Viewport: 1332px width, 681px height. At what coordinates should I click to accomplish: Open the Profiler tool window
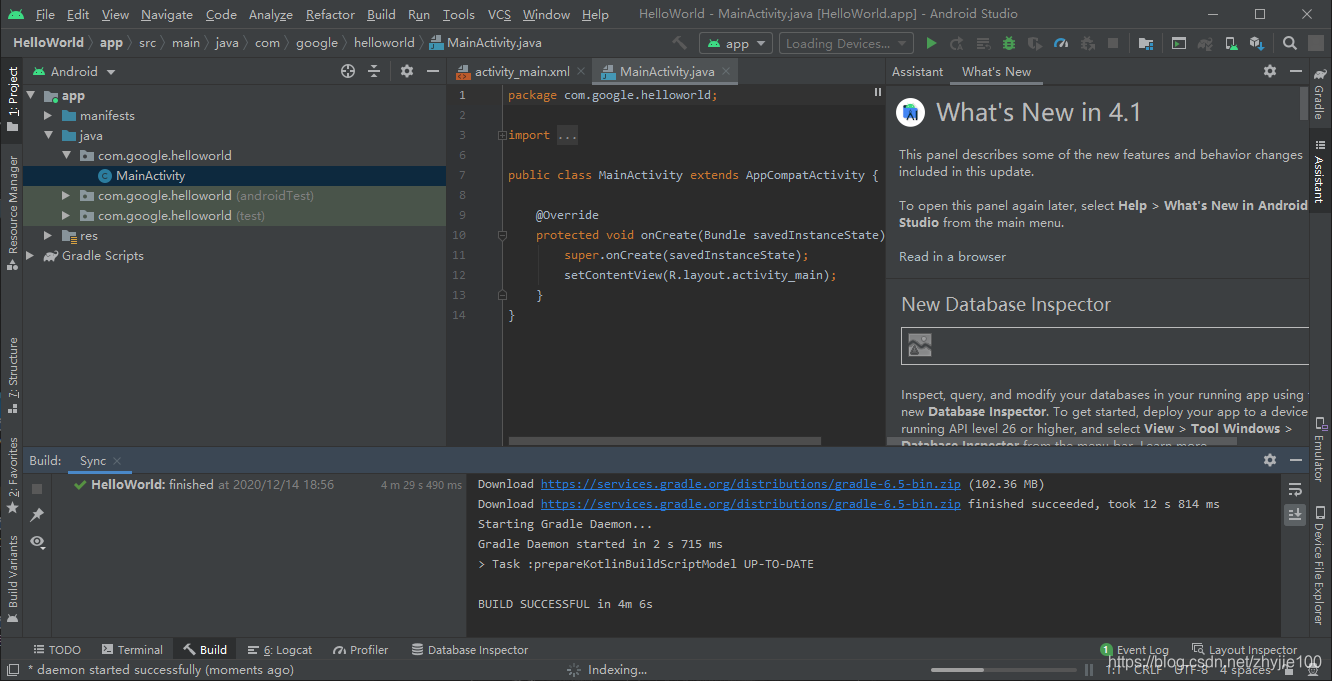[361, 650]
